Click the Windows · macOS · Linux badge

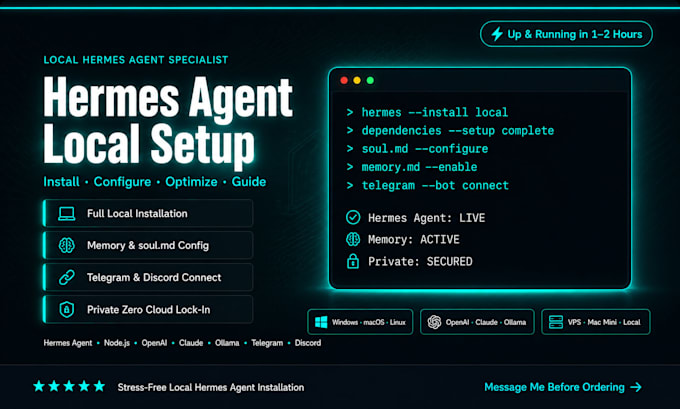click(x=360, y=322)
